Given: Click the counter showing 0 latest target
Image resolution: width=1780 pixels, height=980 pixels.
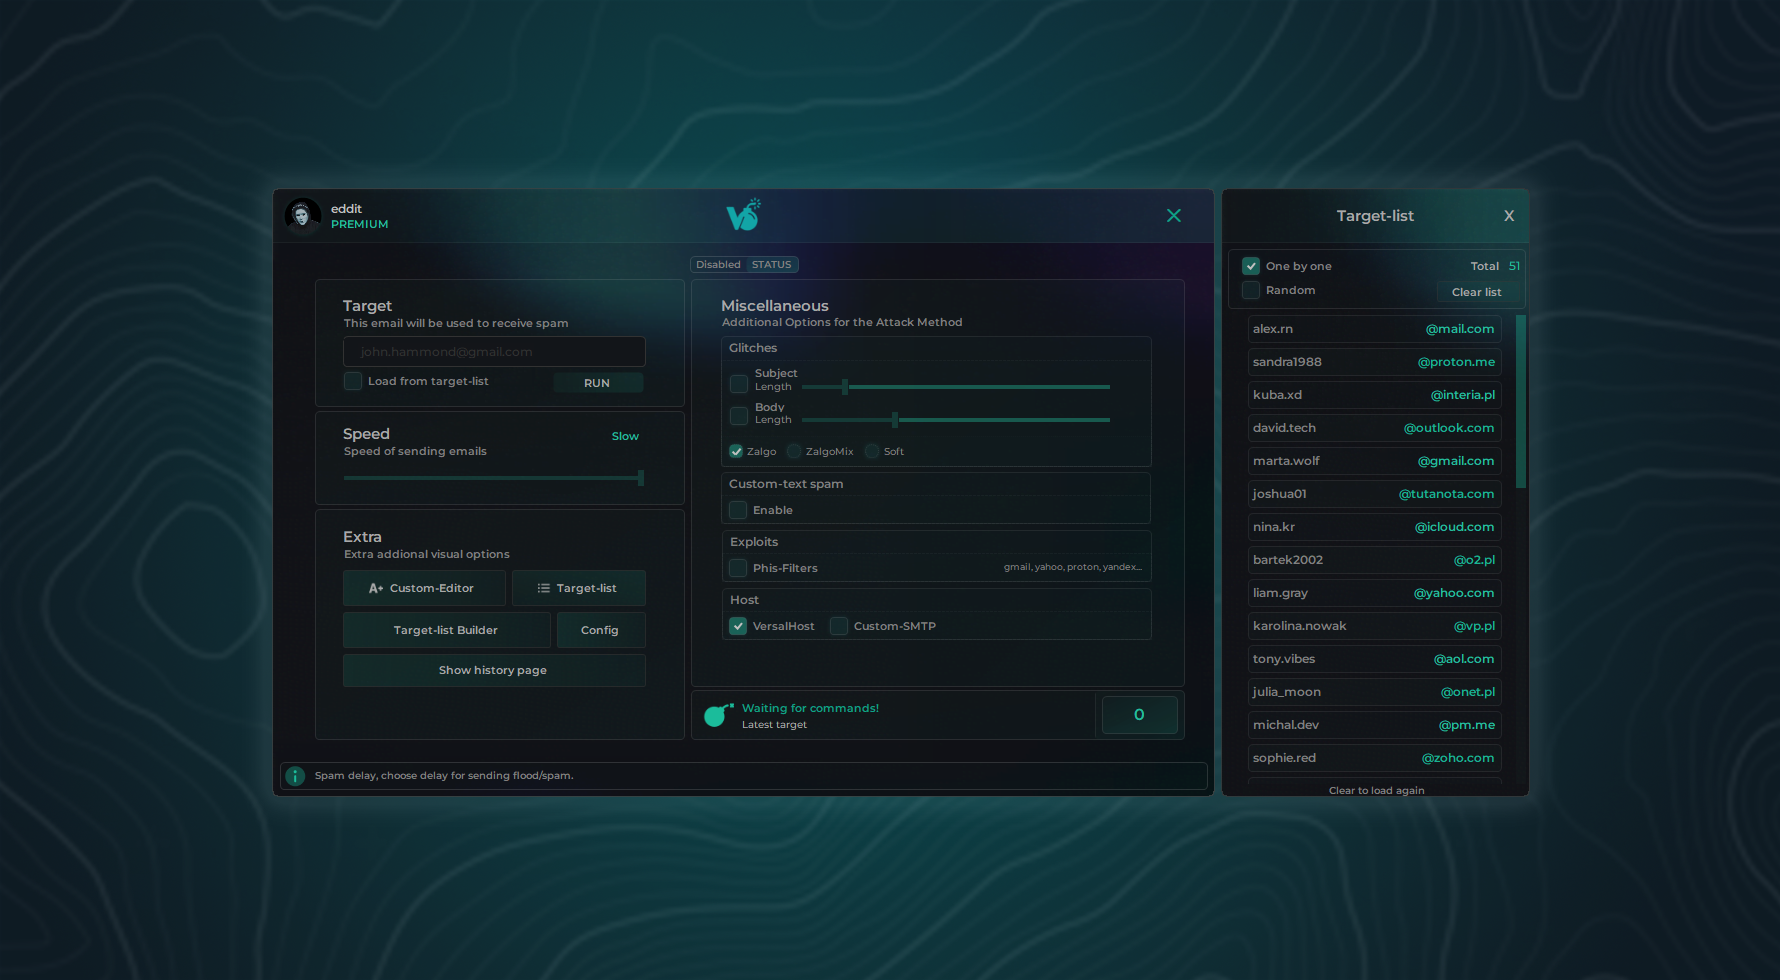Looking at the screenshot, I should click(1139, 714).
